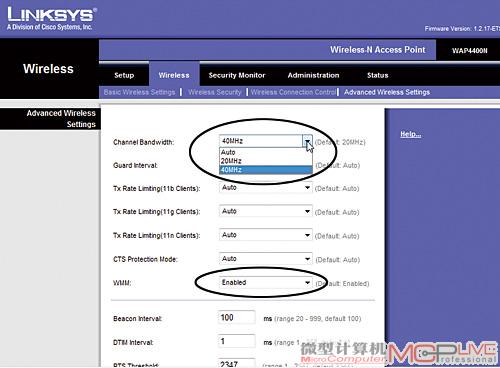The width and height of the screenshot is (500, 368).
Task: Open the Status tab
Action: pos(378,75)
